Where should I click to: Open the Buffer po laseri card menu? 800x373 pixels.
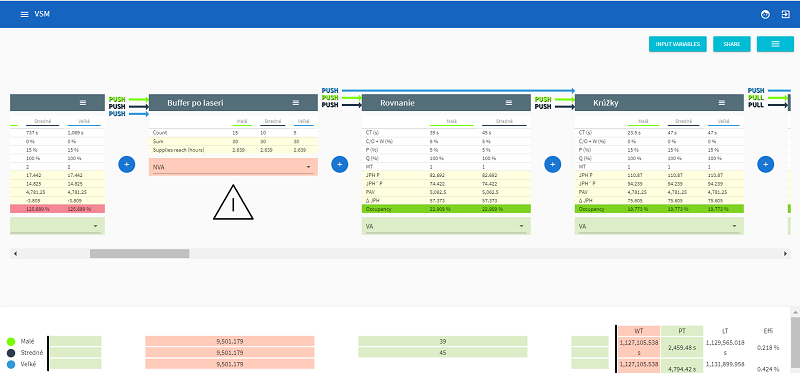coord(296,103)
